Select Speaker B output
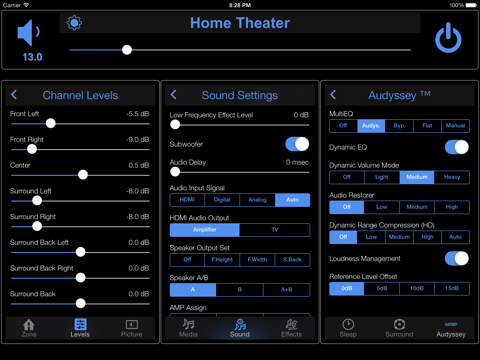 click(x=240, y=290)
